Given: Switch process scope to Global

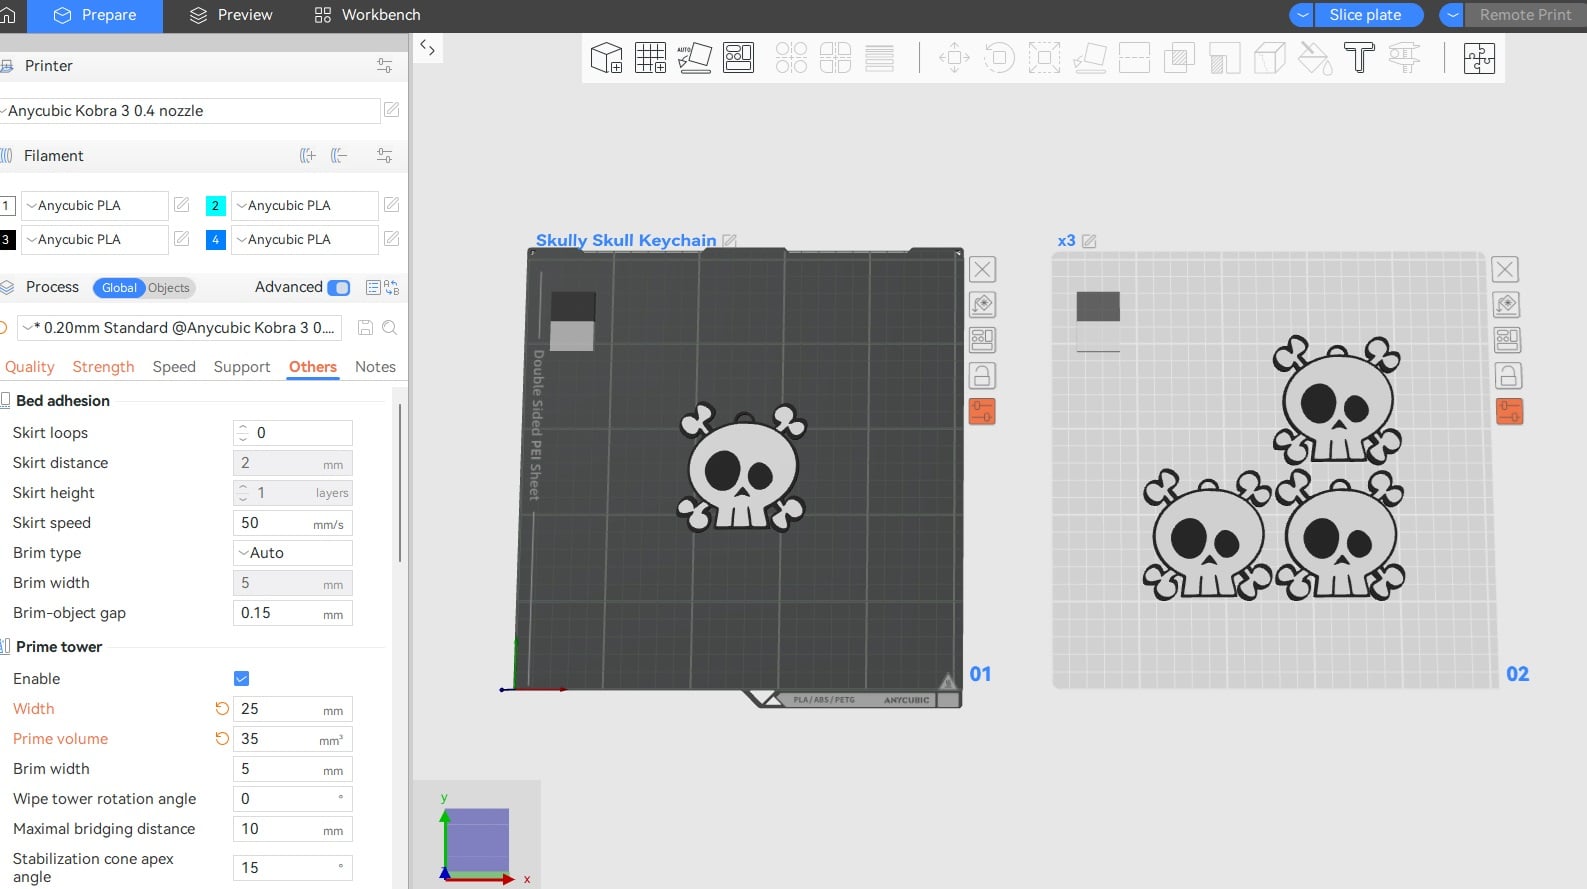Looking at the screenshot, I should (119, 288).
